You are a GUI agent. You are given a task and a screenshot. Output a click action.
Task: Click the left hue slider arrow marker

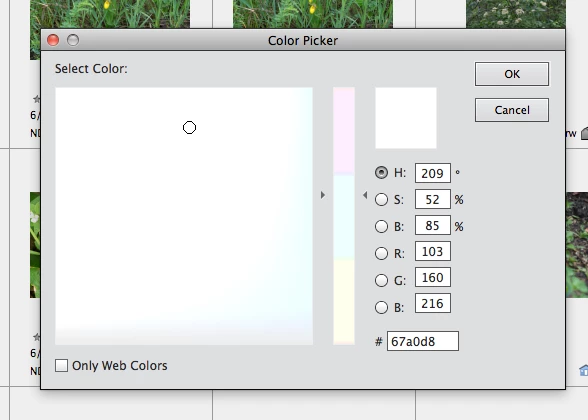(x=323, y=195)
